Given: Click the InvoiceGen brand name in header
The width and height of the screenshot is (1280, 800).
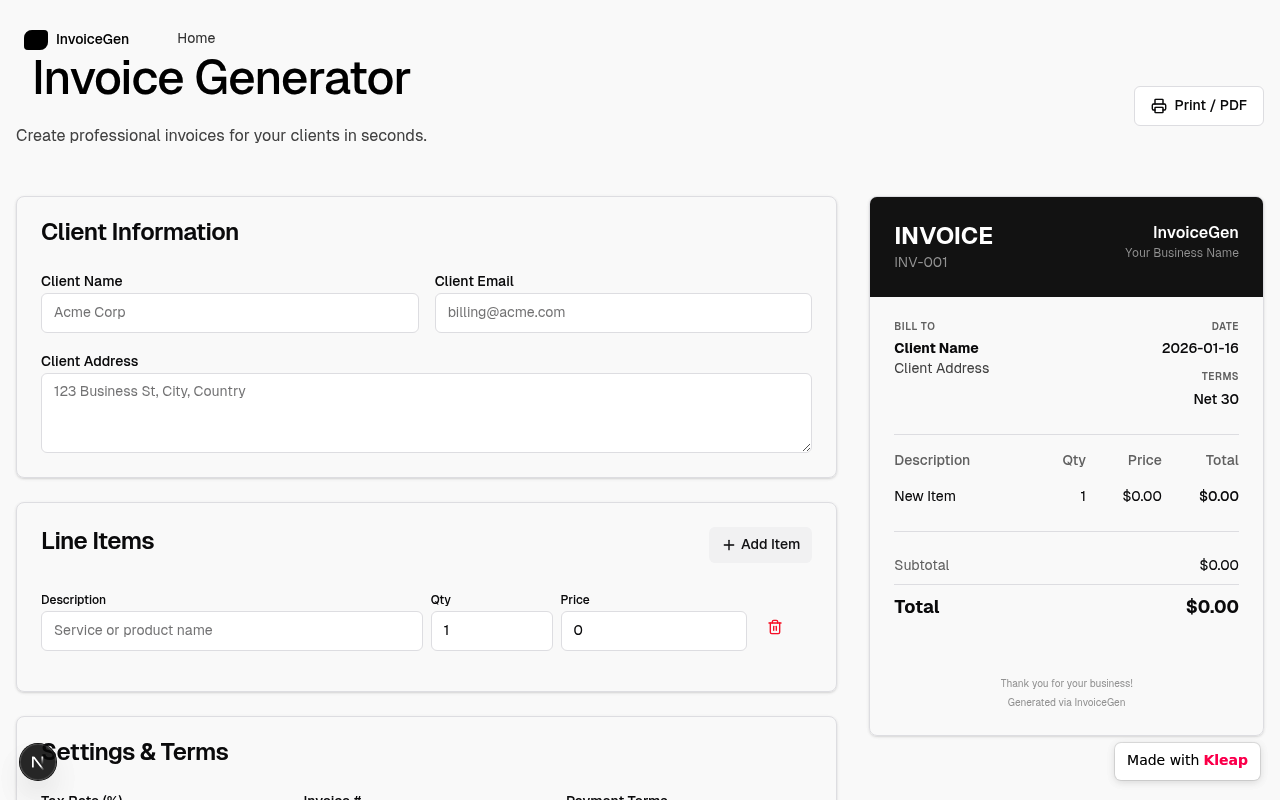Looking at the screenshot, I should pos(92,39).
